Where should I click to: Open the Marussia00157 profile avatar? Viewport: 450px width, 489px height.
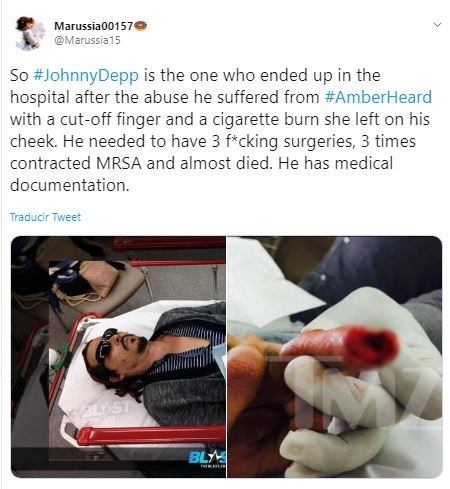pos(30,33)
